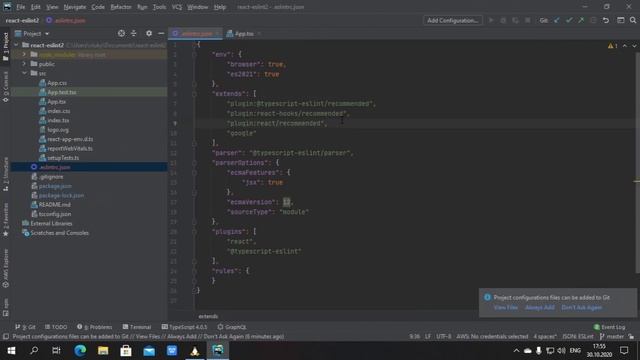Screen dimensions: 640x360
Task: Click the warning indicator at editor top right
Action: coord(612,46)
